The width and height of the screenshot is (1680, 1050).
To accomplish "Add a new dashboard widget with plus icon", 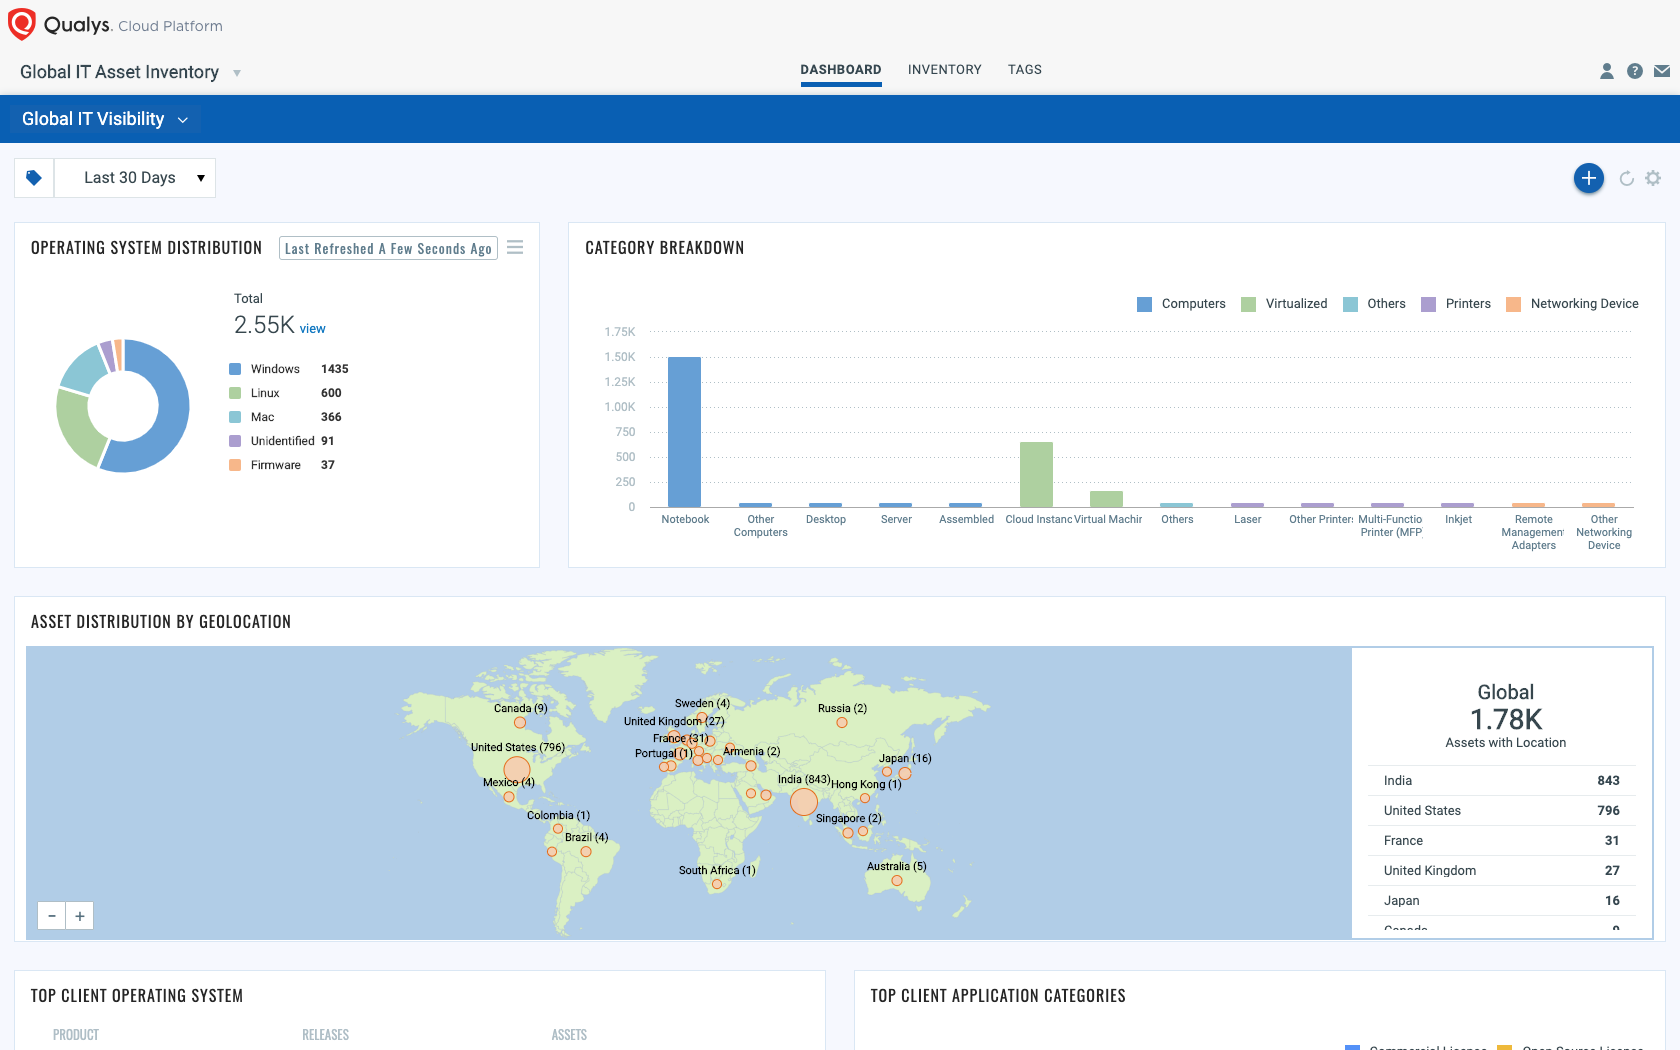I will [x=1589, y=178].
